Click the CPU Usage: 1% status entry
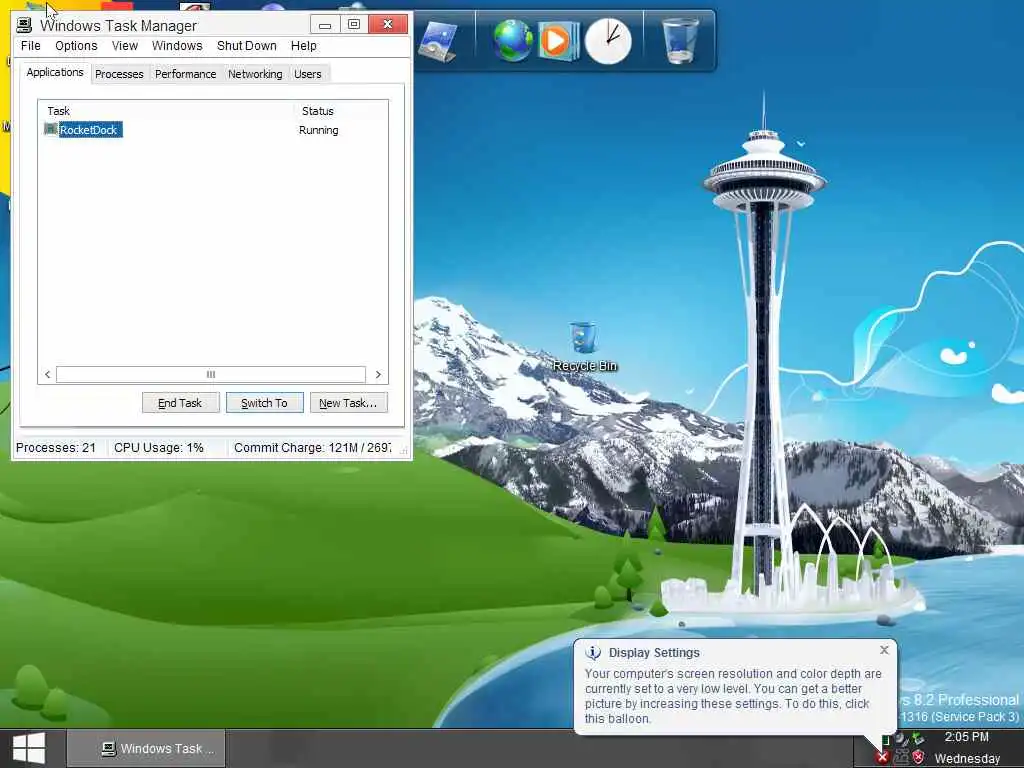The width and height of the screenshot is (1024, 768). (x=159, y=447)
